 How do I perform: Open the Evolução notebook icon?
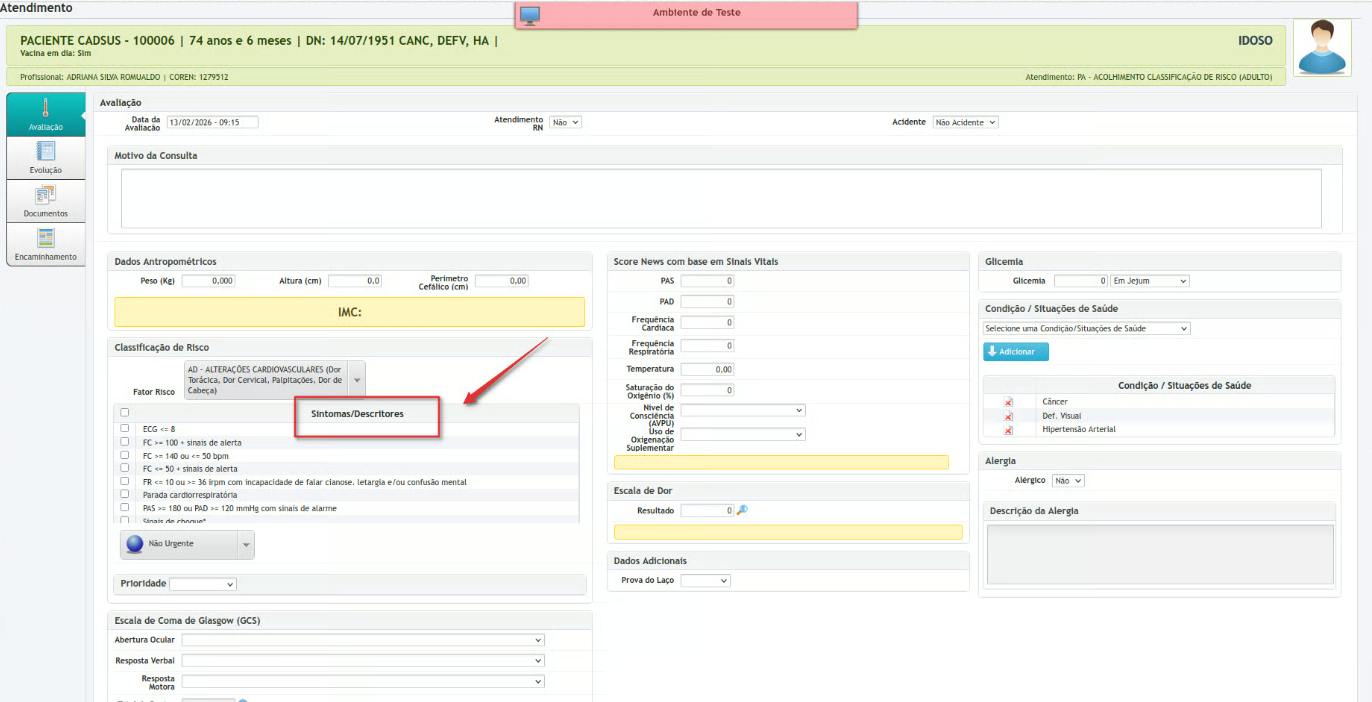point(45,152)
